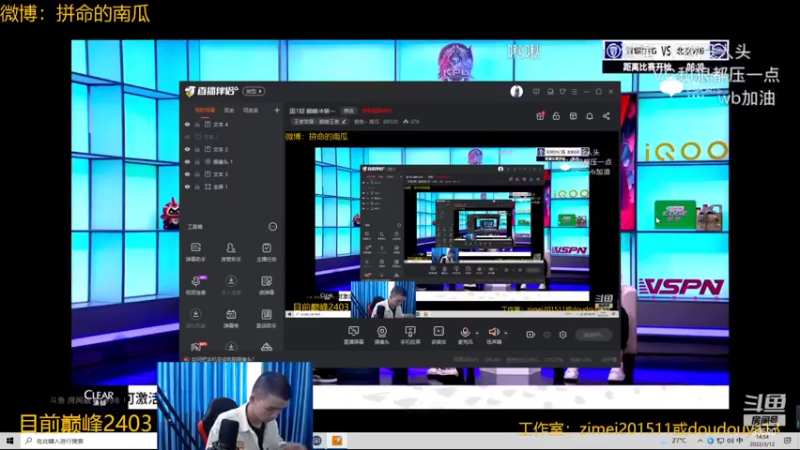The height and width of the screenshot is (450, 800).
Task: Select the 文本 4 source row
Action: tap(232, 124)
